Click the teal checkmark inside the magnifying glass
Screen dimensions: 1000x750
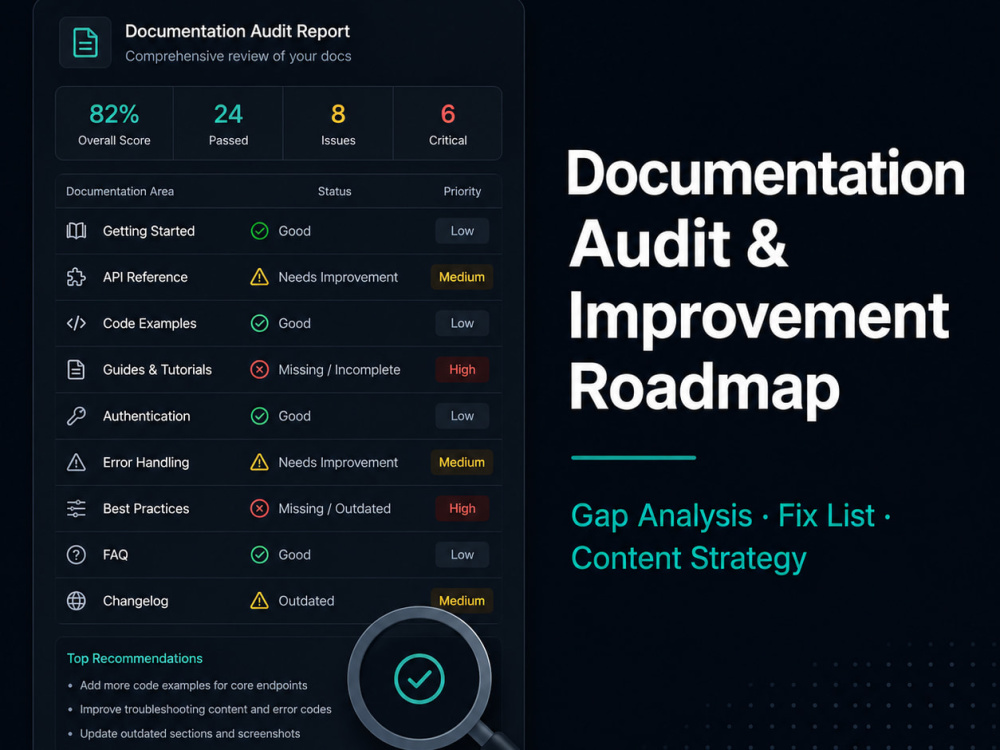(x=419, y=679)
